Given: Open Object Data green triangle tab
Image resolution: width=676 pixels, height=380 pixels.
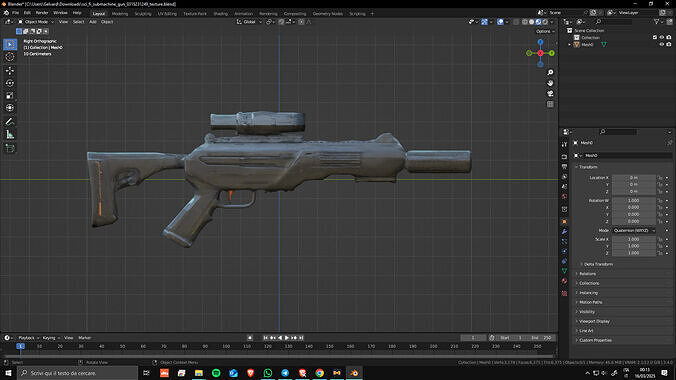Looking at the screenshot, I should click(564, 271).
